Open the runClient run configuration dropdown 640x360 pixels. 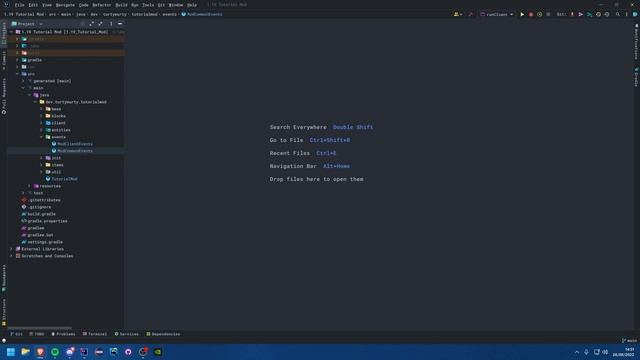[497, 14]
